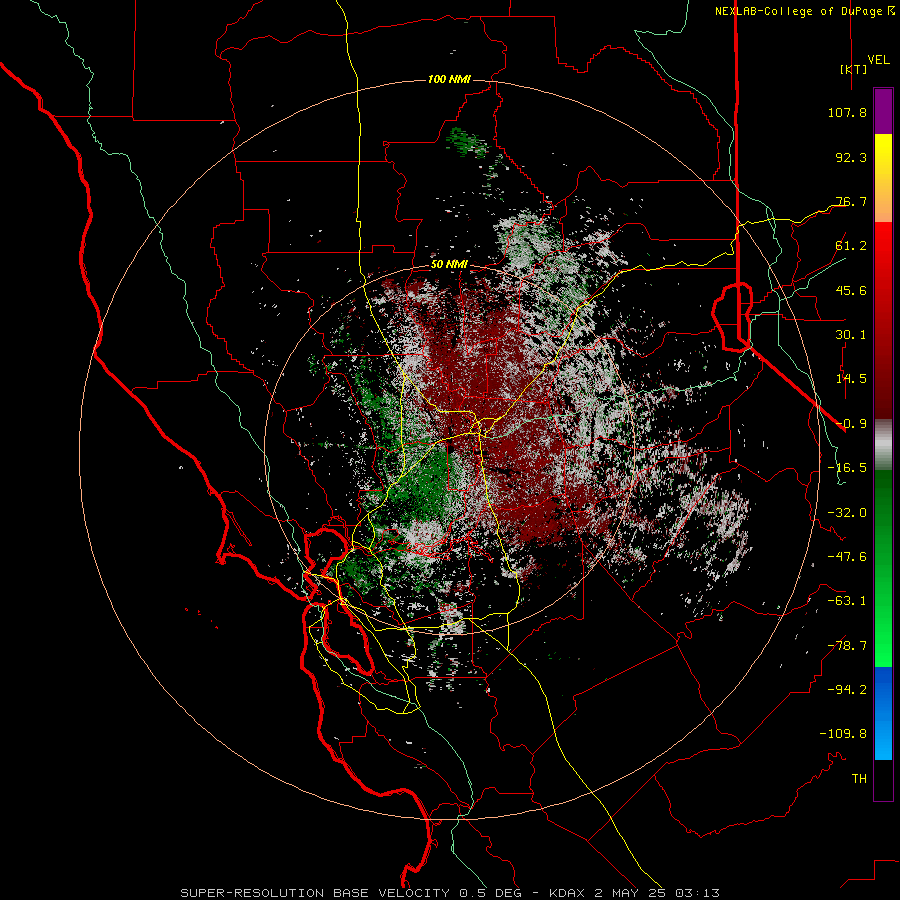Click the green segment of the color bar
This screenshot has width=900, height=900.
point(883,568)
